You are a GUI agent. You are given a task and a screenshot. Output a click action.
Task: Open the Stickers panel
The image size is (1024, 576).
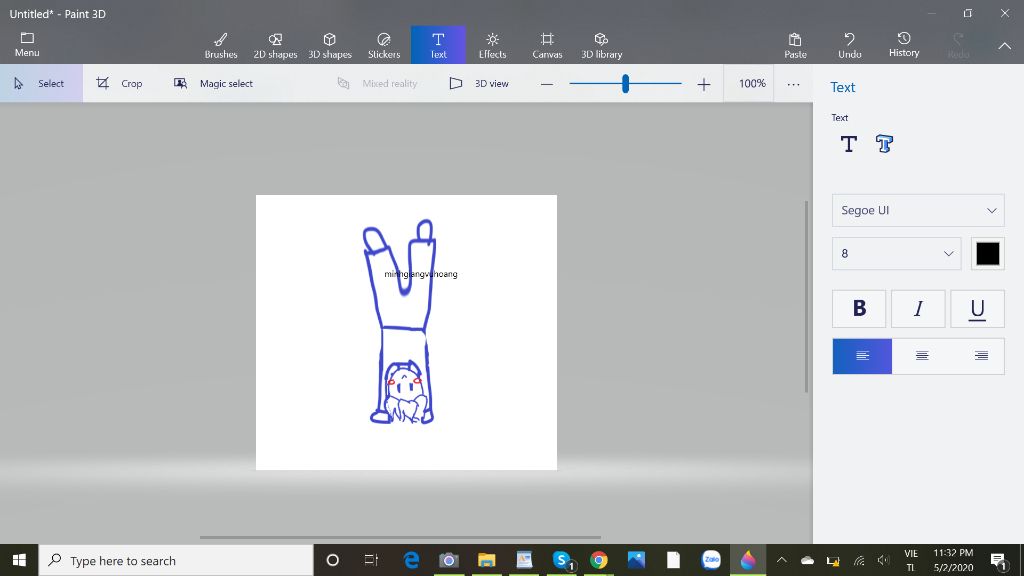coord(384,45)
